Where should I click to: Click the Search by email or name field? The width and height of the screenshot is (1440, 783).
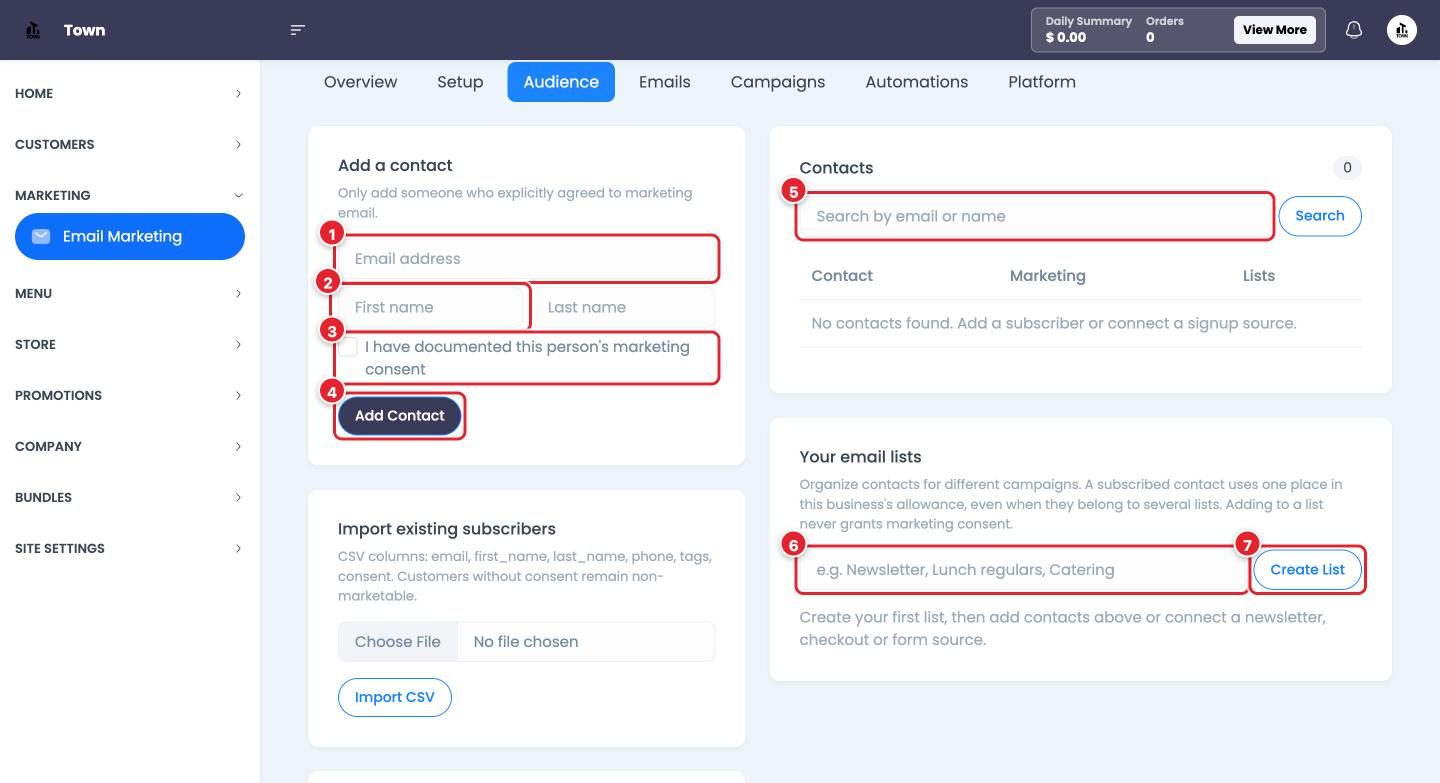pos(1035,216)
